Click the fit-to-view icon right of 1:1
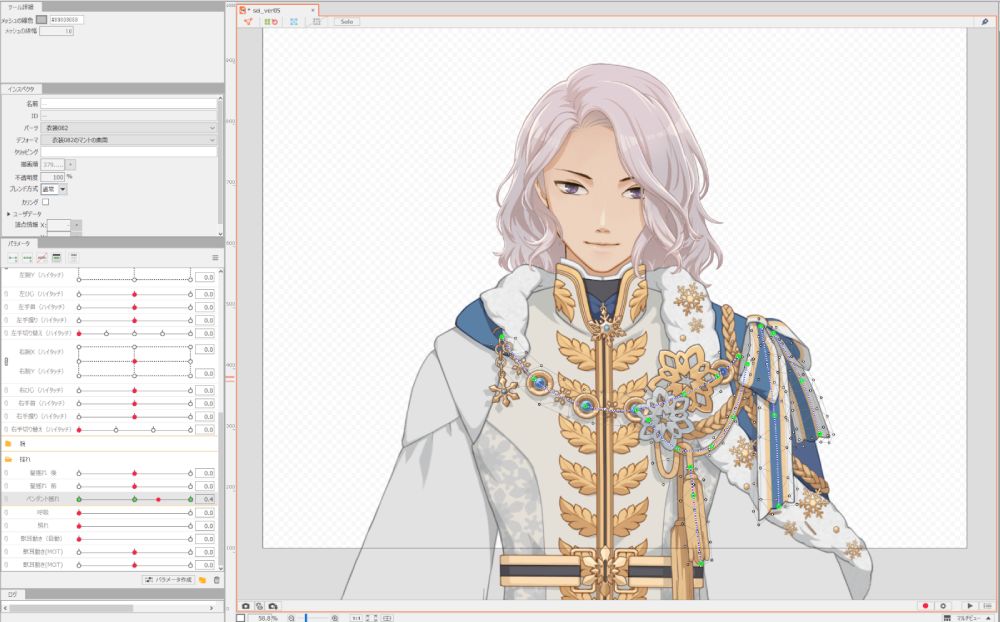This screenshot has width=1000, height=622. (372, 618)
